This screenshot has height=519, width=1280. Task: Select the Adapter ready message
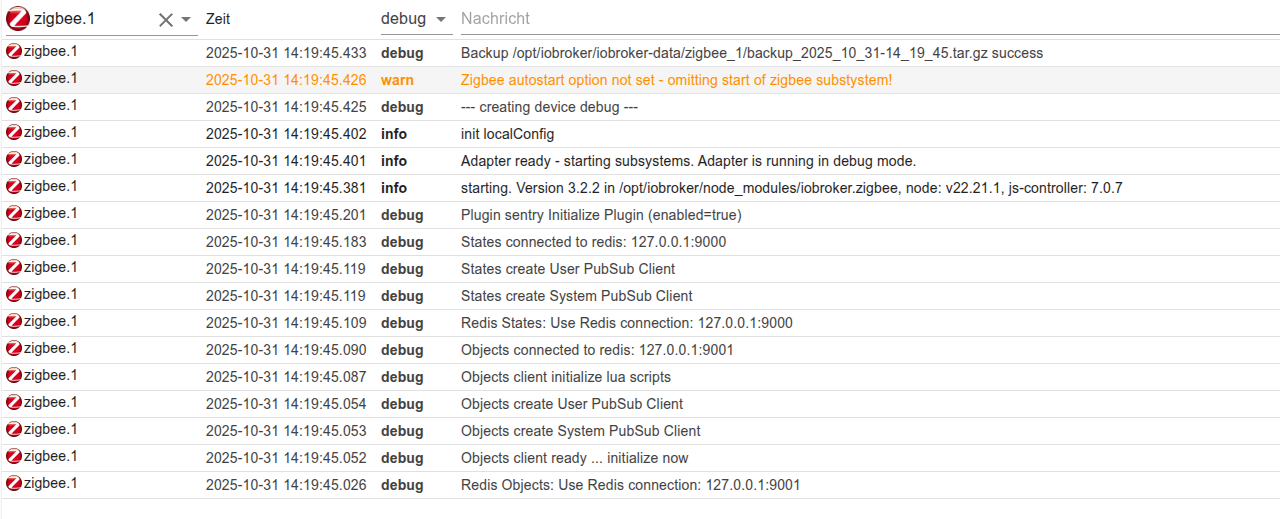[x=688, y=161]
